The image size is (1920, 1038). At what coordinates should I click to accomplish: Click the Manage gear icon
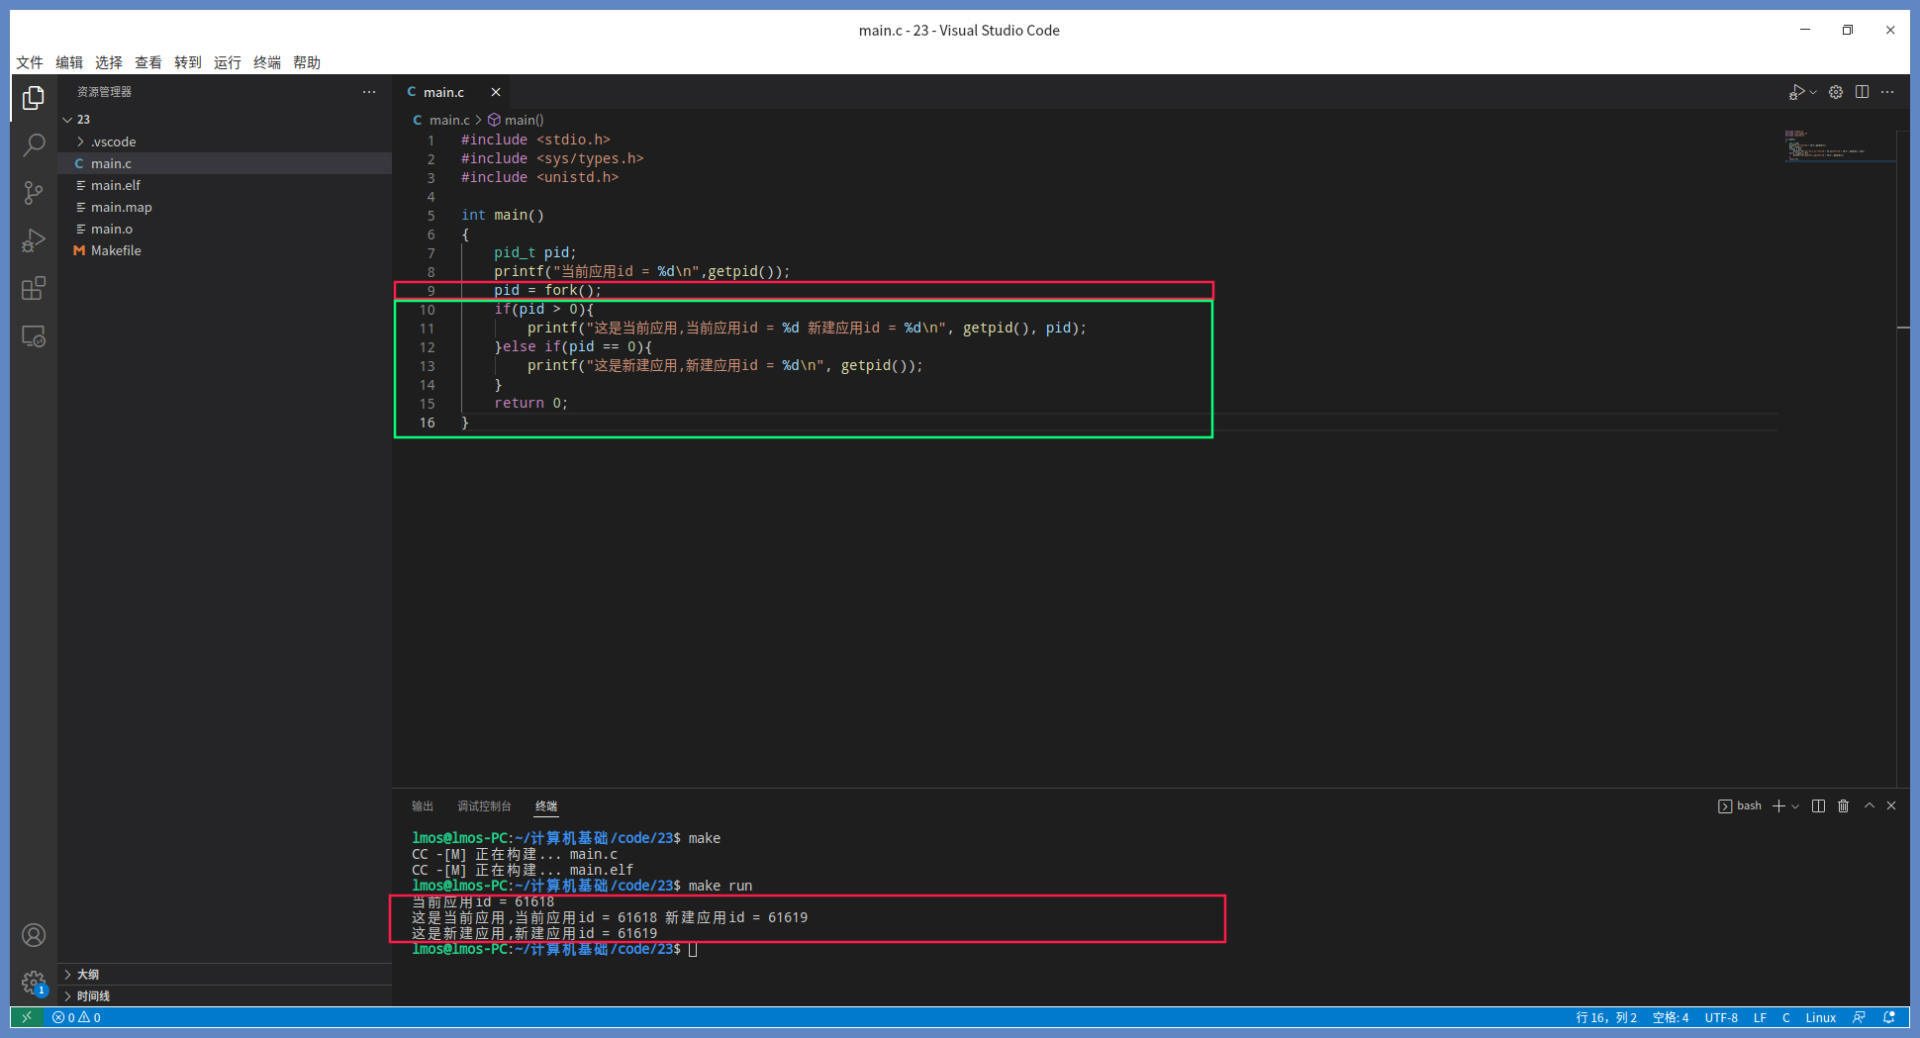[33, 982]
